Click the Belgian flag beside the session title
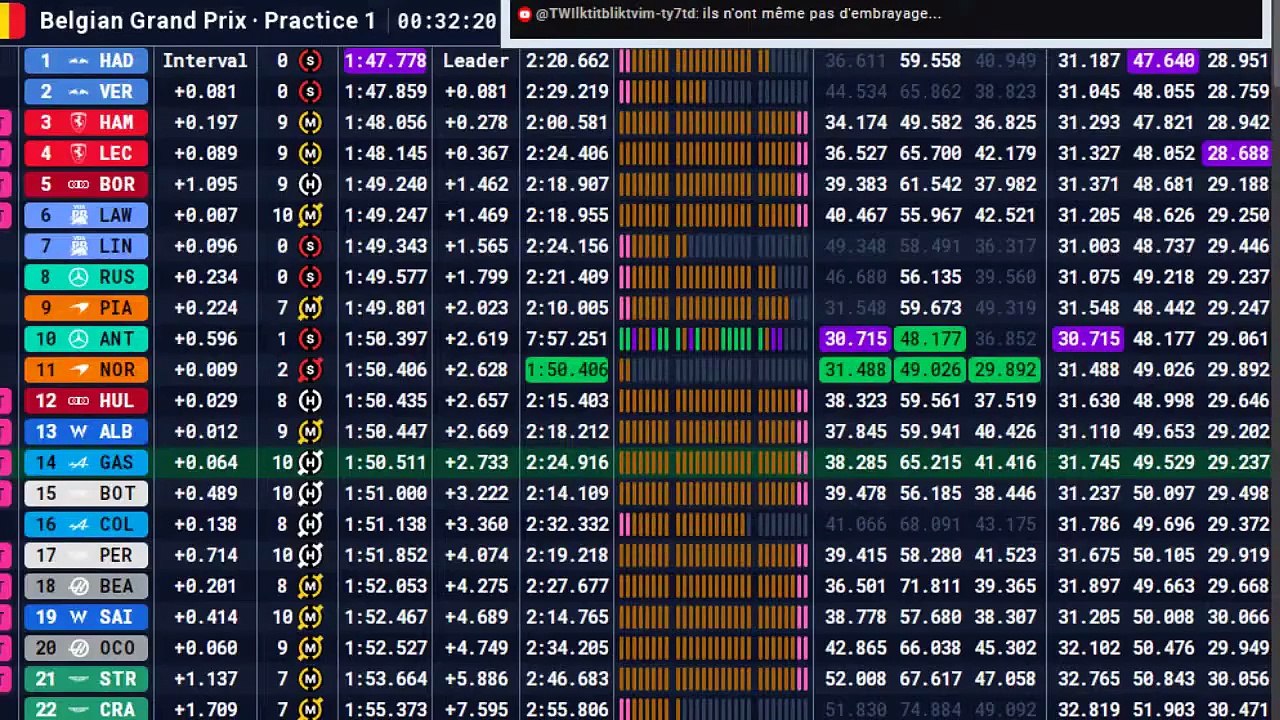Viewport: 1280px width, 720px height. tap(12, 21)
